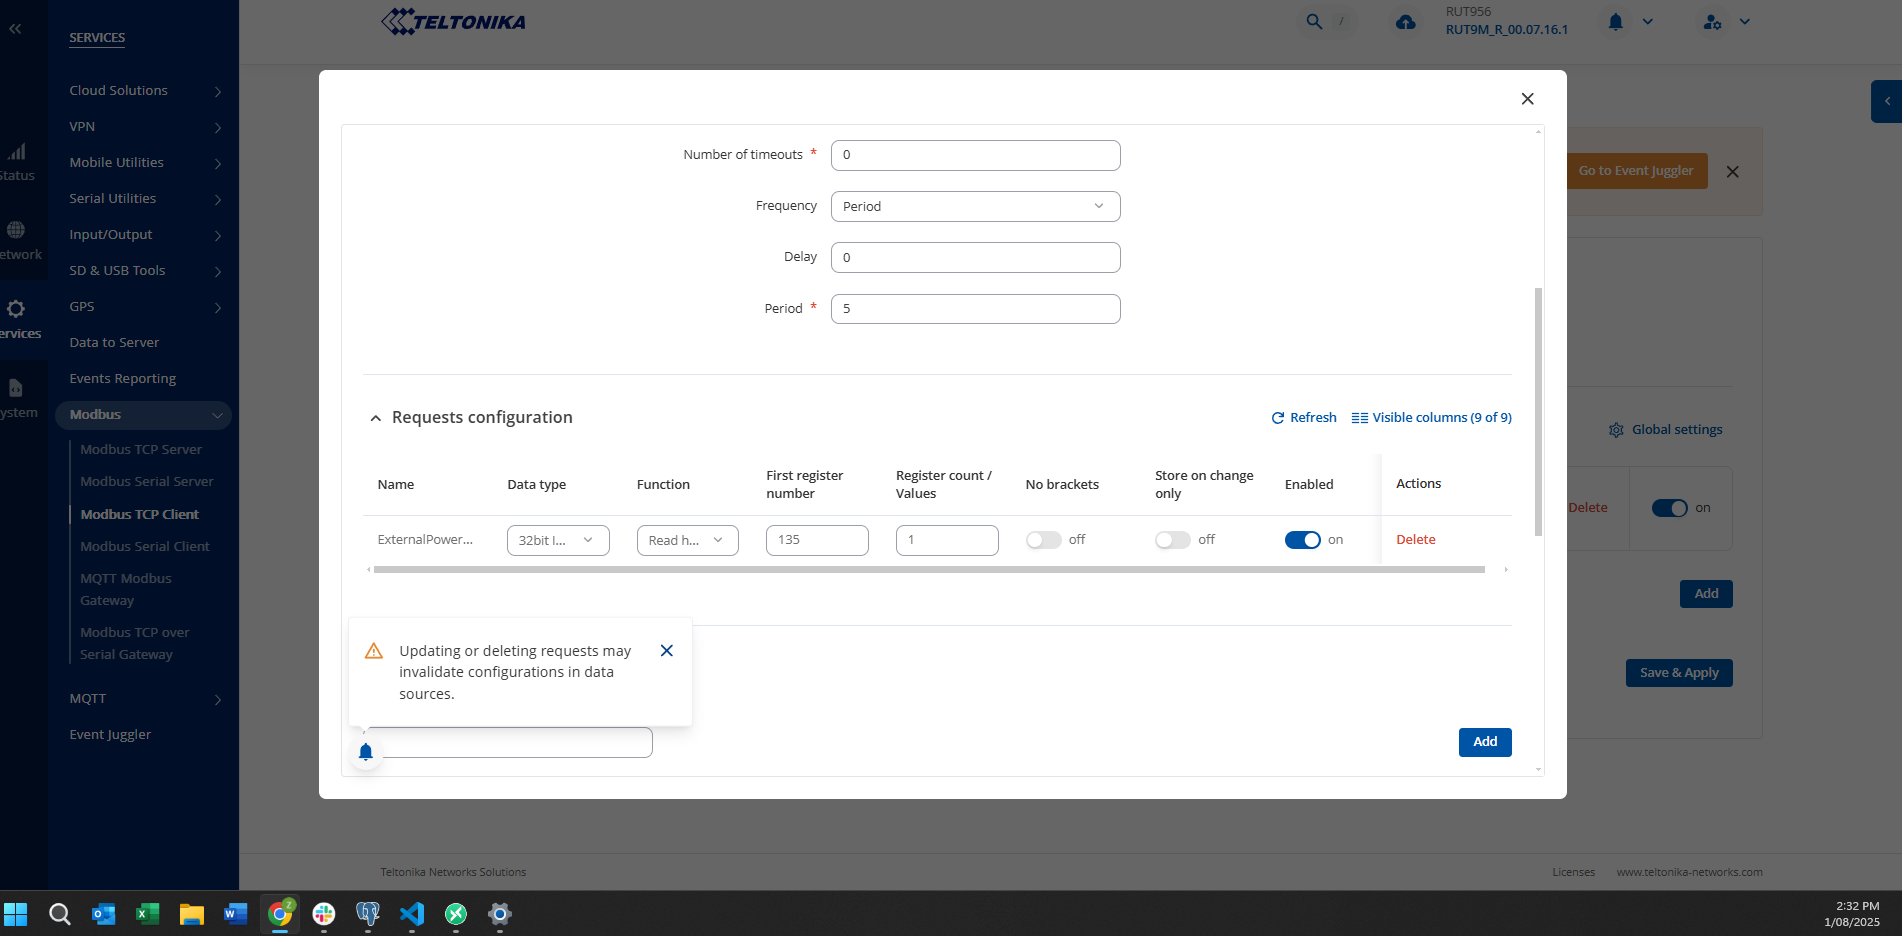Open Outlook from the taskbar

(104, 914)
